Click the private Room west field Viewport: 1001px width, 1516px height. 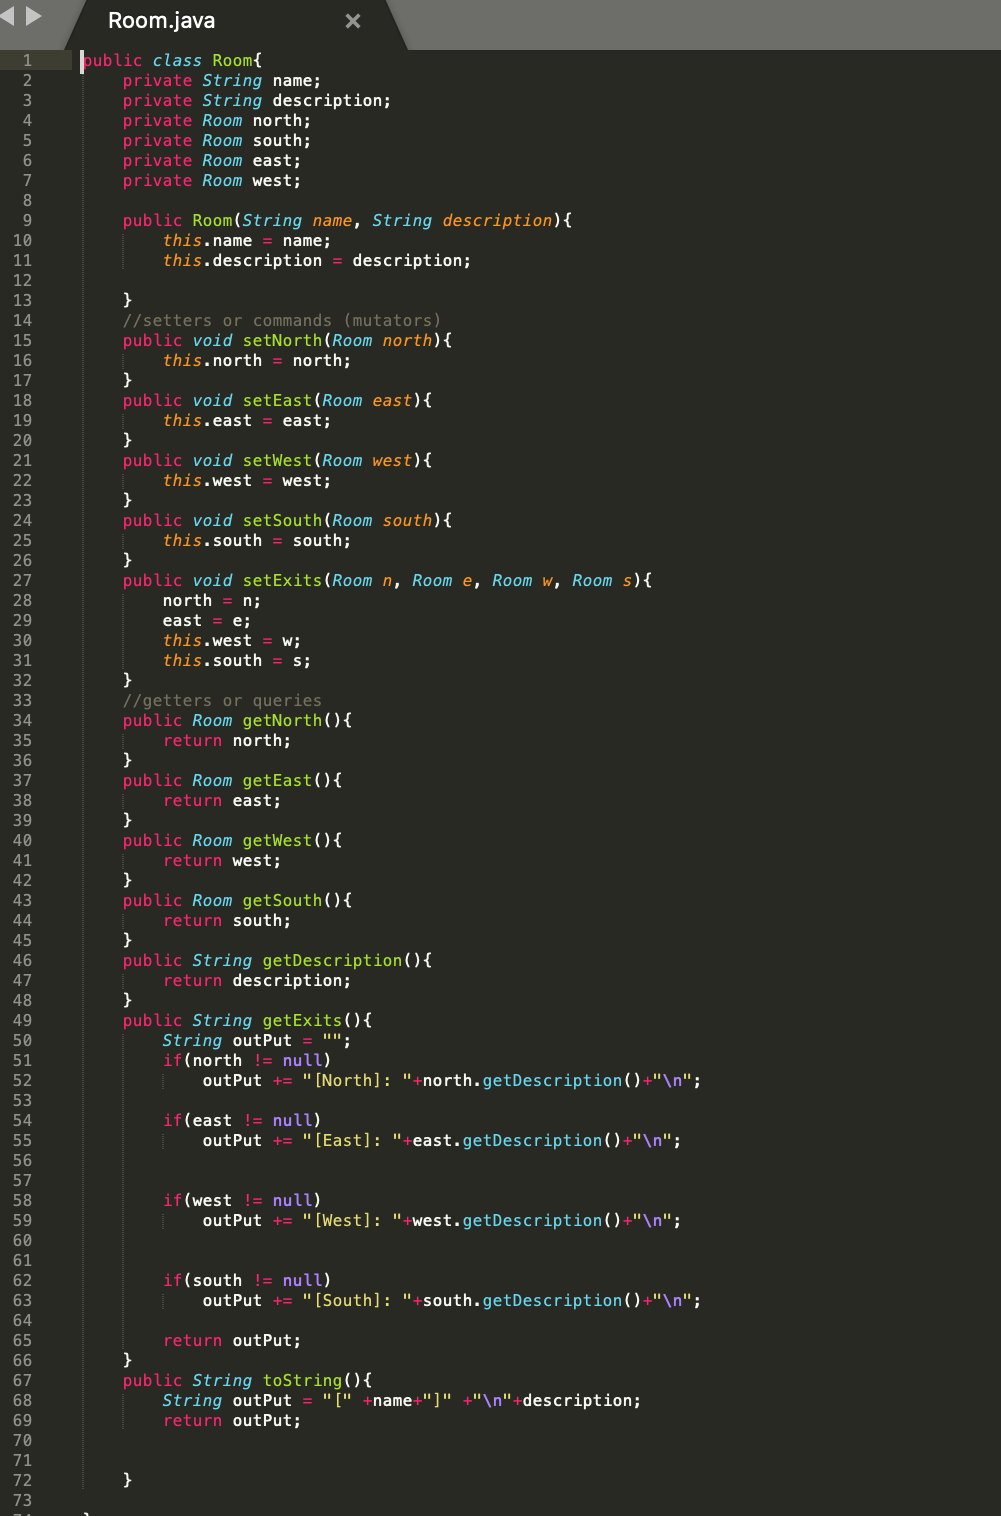point(212,180)
